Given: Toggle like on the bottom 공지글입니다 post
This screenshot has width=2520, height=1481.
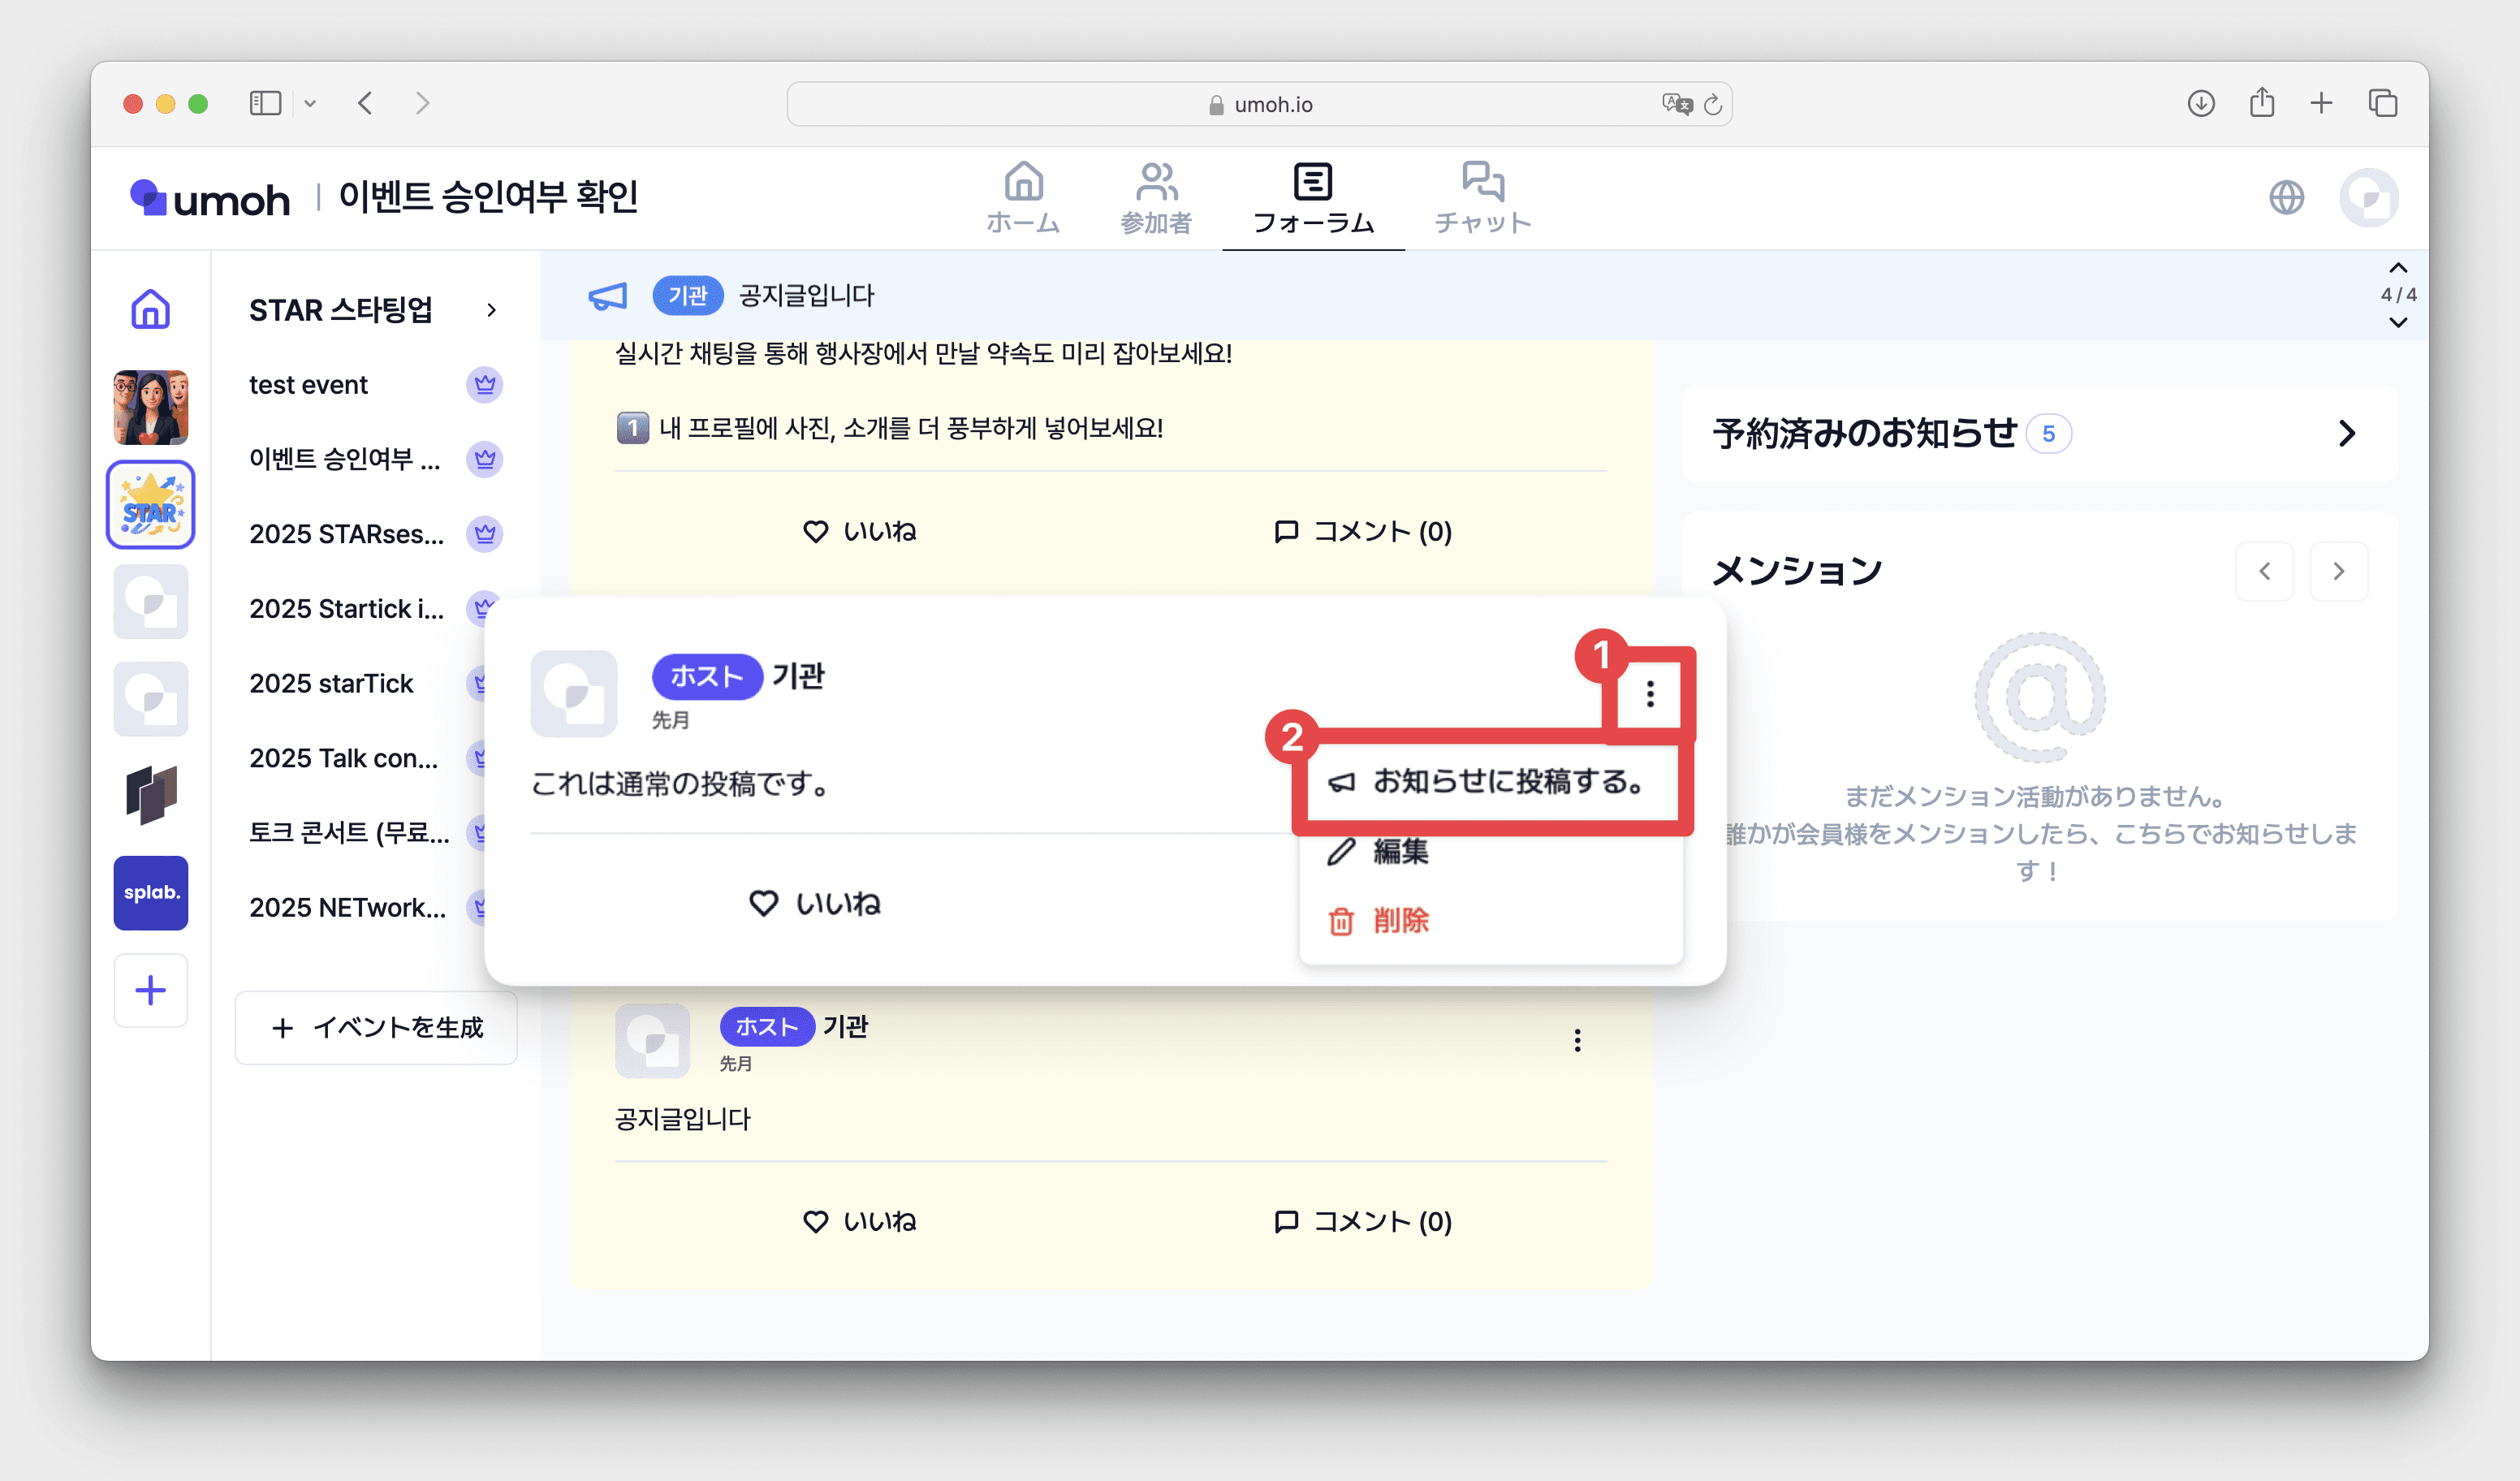Looking at the screenshot, I should click(860, 1221).
